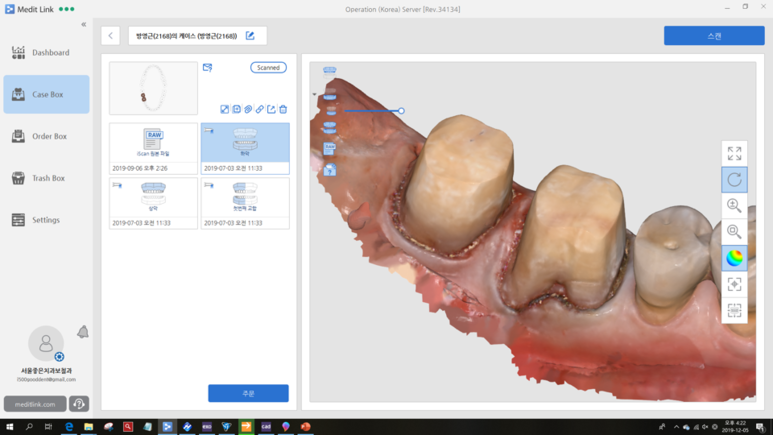Image resolution: width=773 pixels, height=435 pixels.
Task: Click the export file icon
Action: tap(271, 109)
